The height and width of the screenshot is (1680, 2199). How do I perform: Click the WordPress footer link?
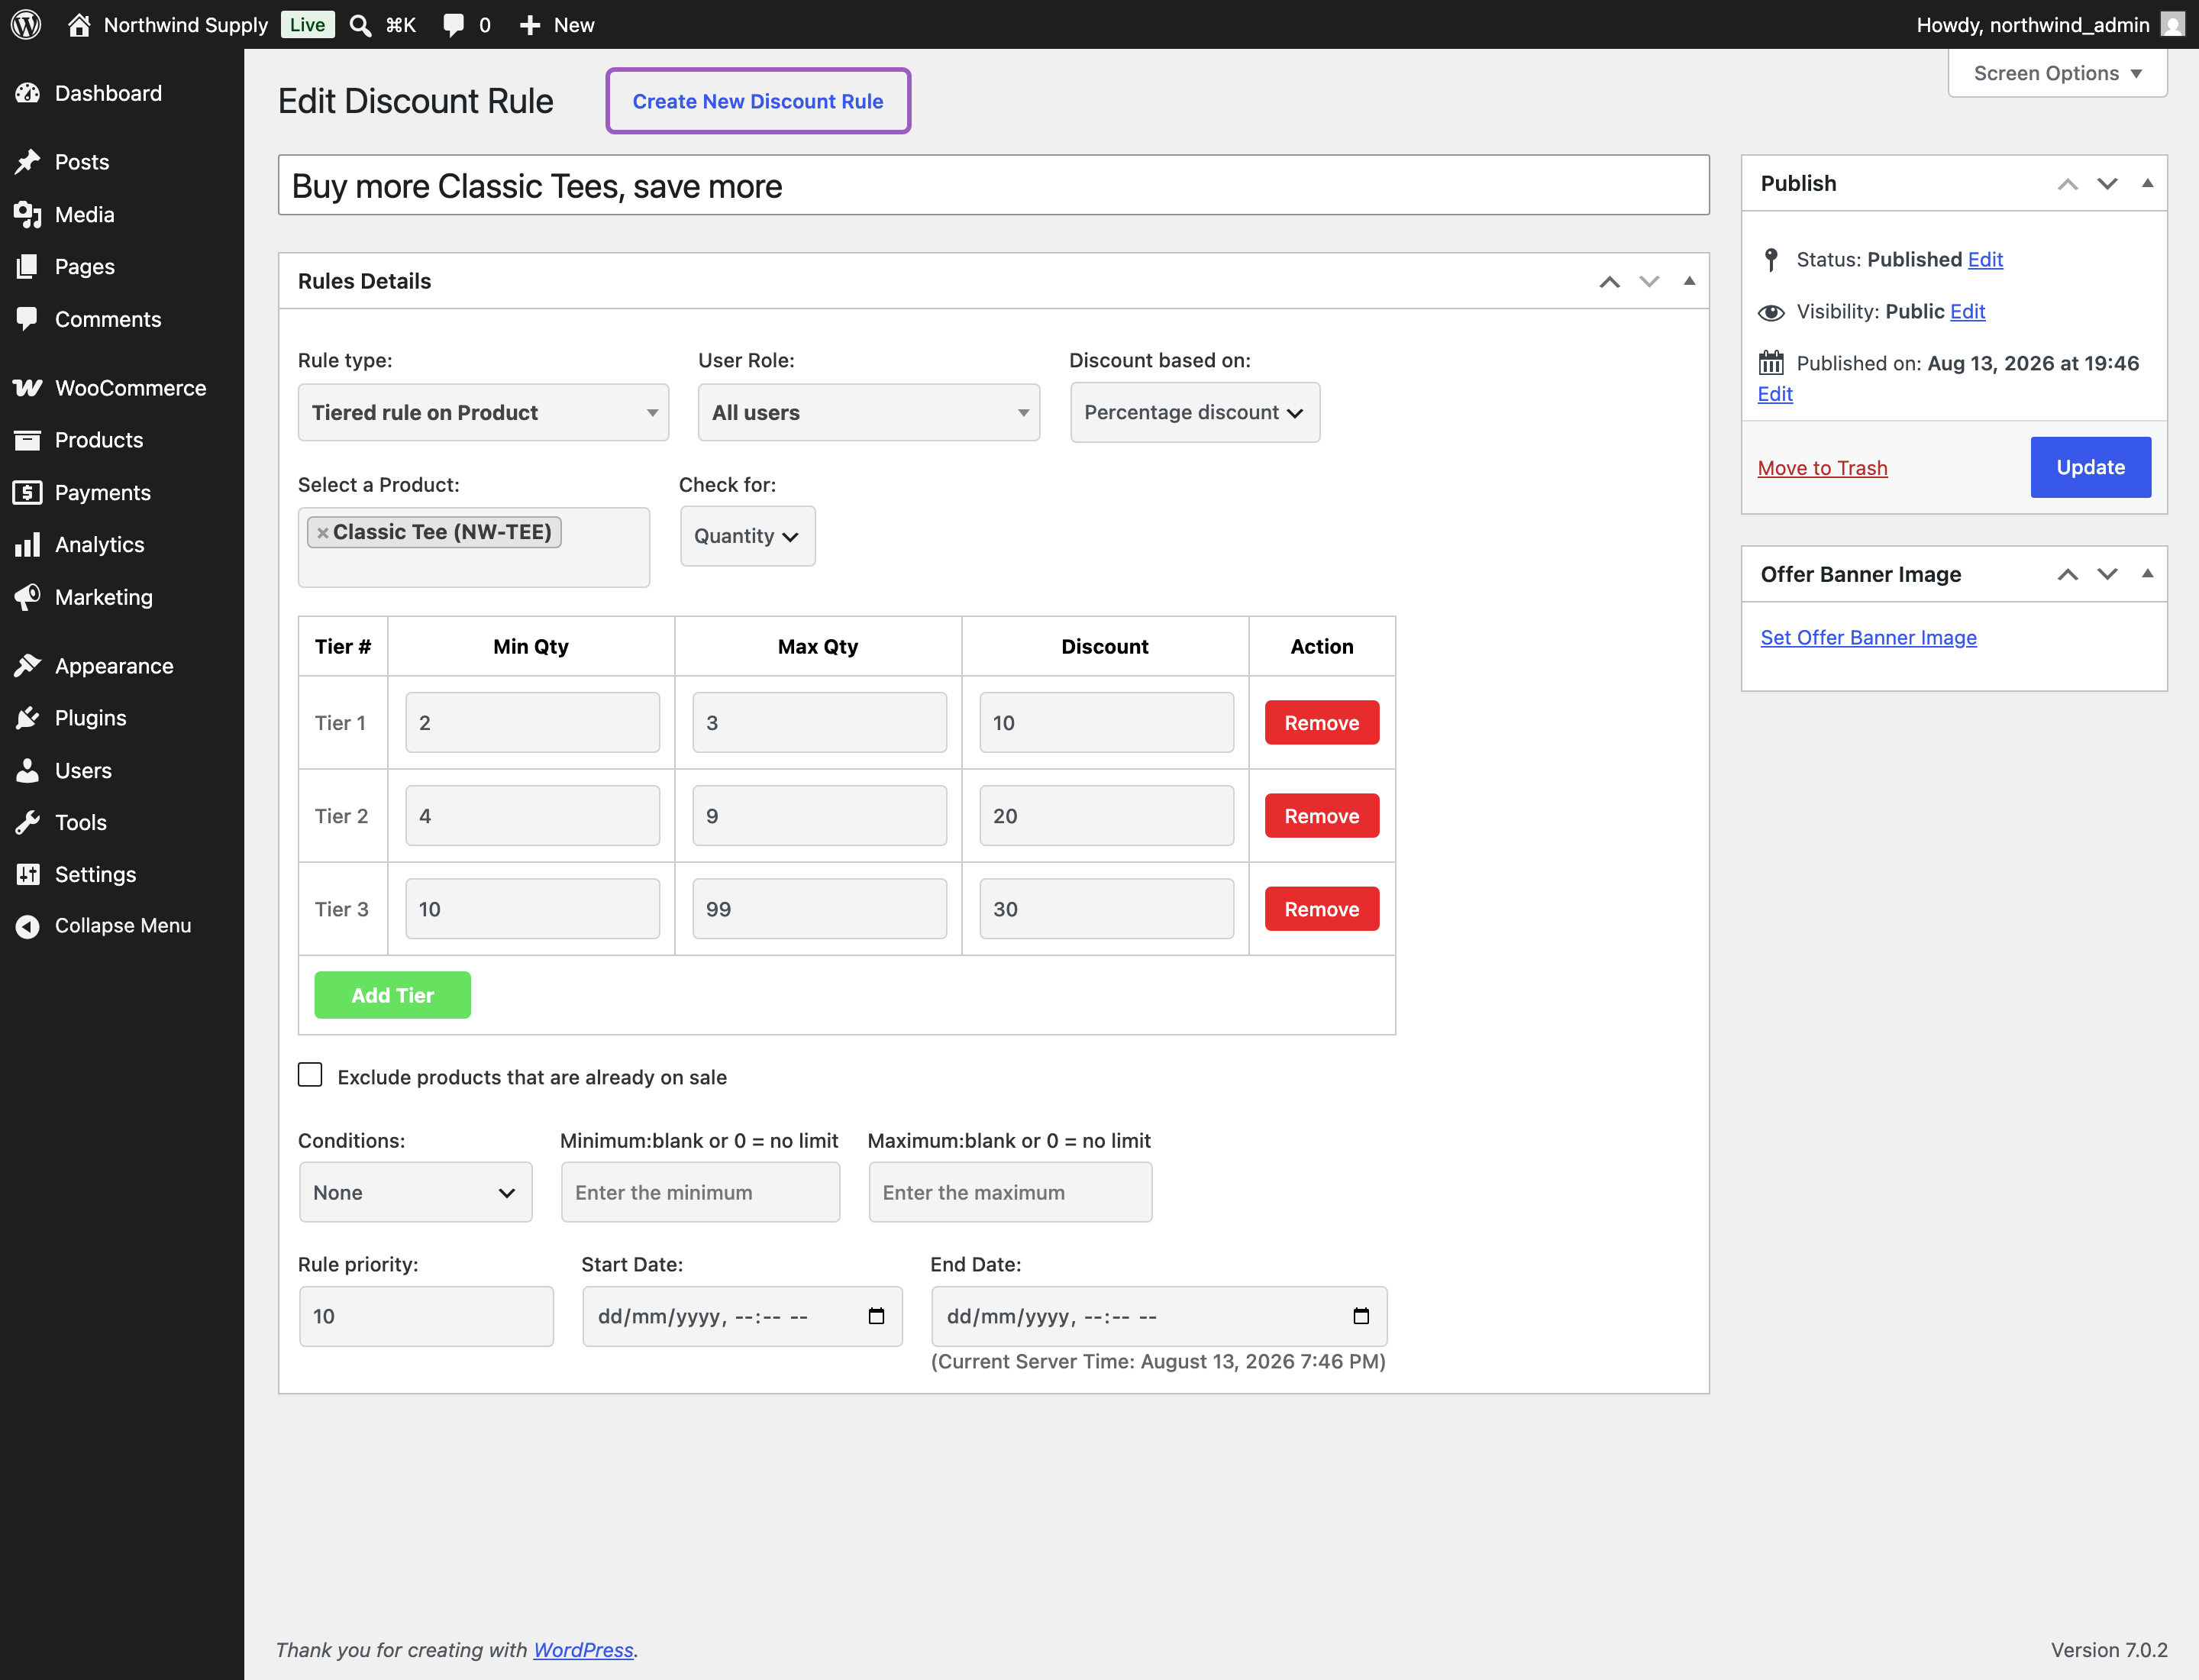point(583,1650)
